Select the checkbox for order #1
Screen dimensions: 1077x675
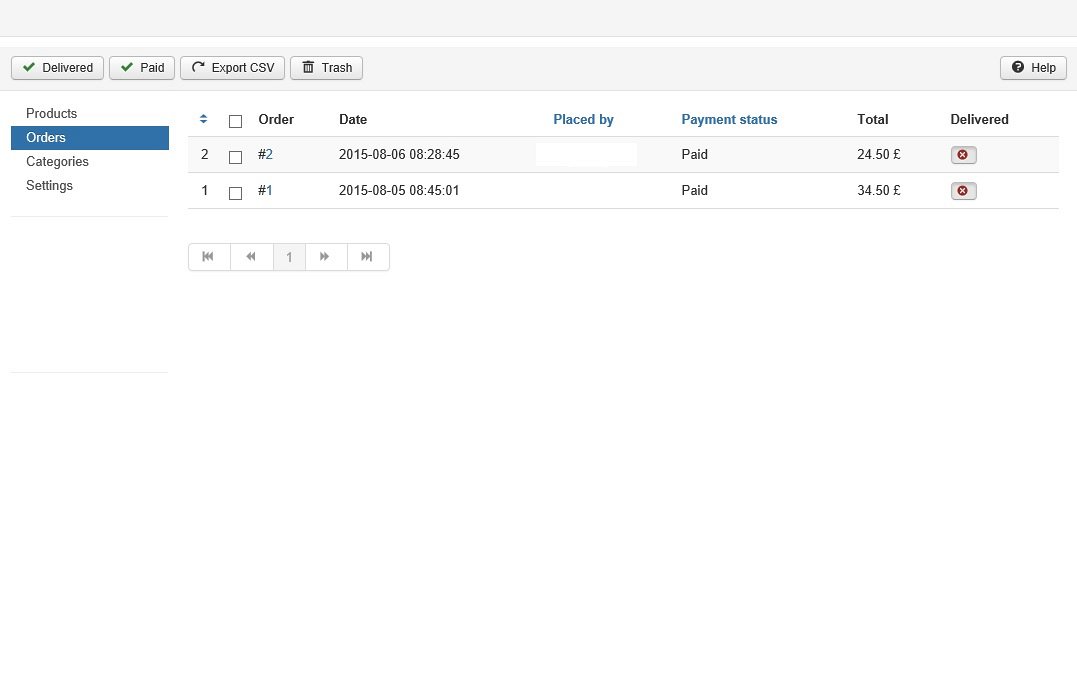click(x=235, y=193)
